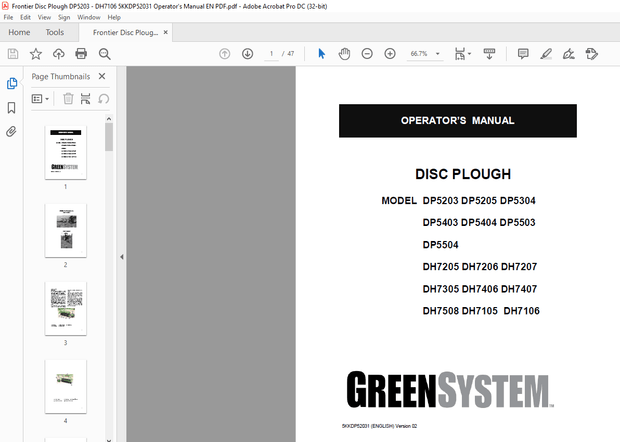Switch to the Home tab
This screenshot has height=442, width=620.
point(19,32)
